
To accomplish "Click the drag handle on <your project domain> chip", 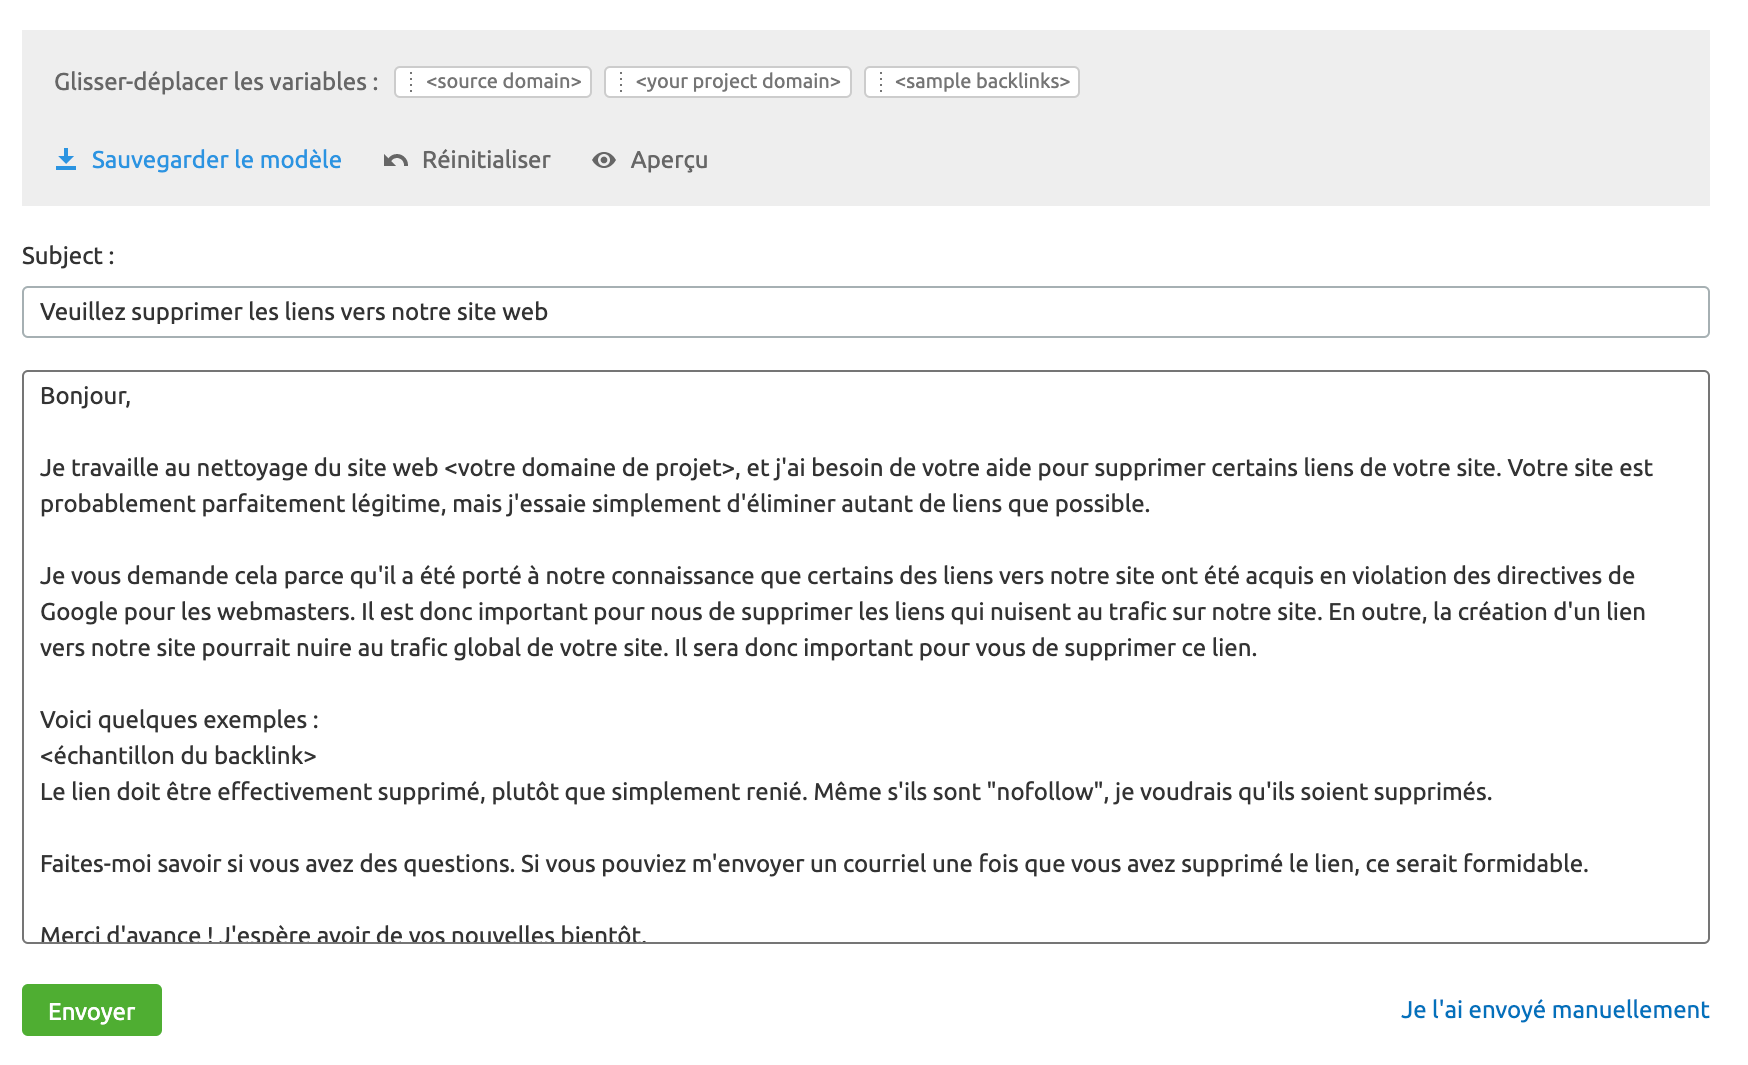I will pos(621,82).
